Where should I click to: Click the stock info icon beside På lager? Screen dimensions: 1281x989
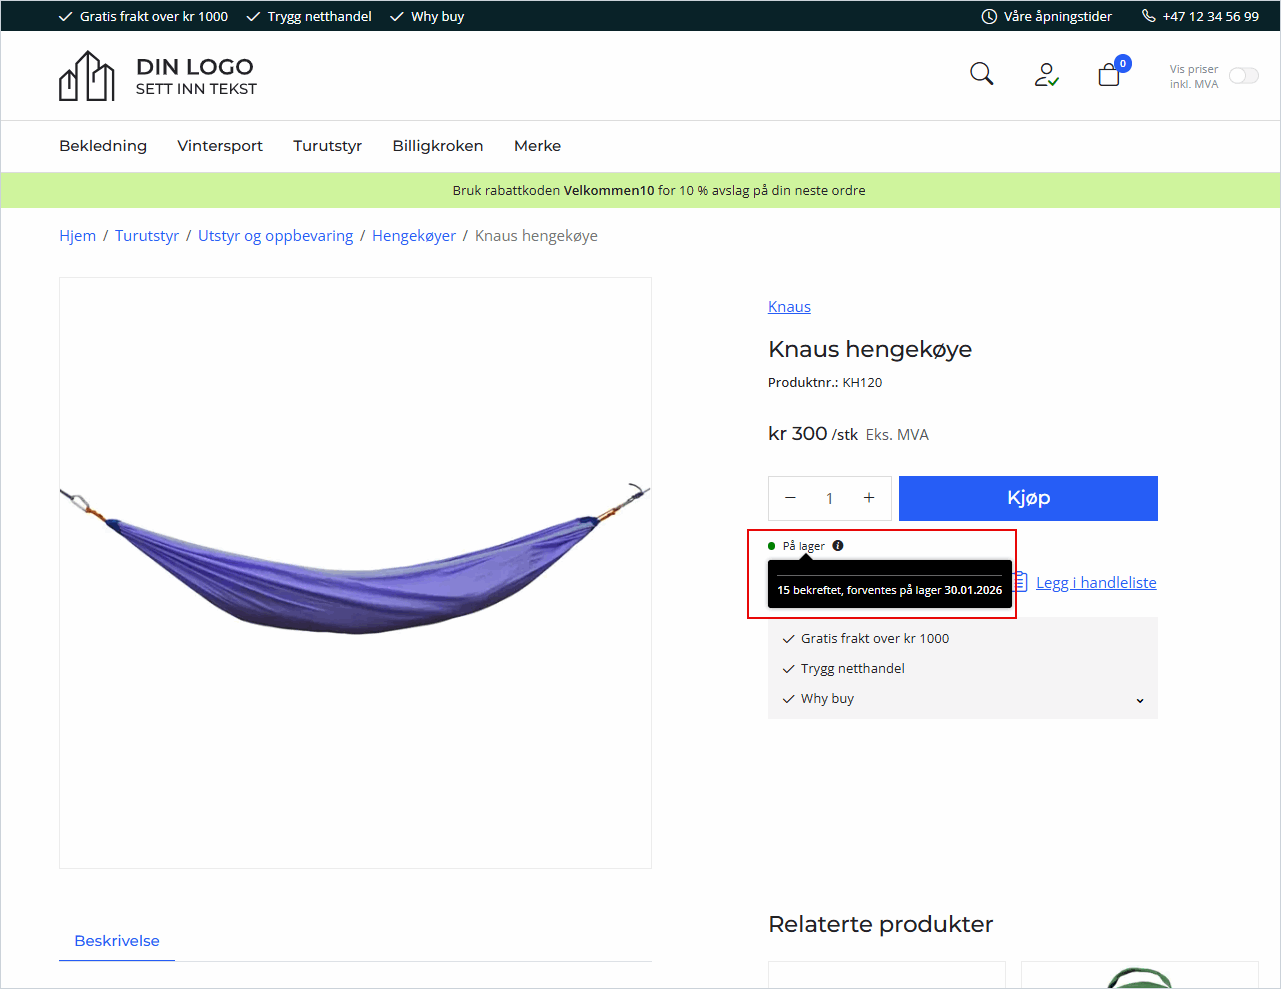coord(838,546)
